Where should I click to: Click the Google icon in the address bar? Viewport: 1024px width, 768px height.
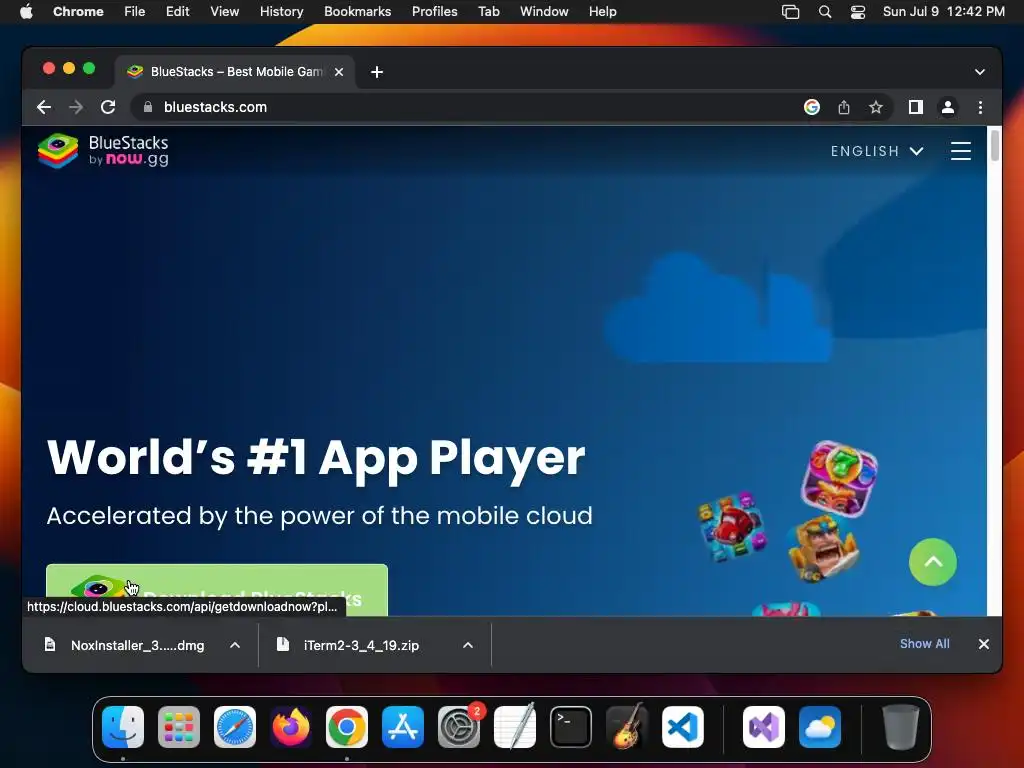tap(812, 107)
